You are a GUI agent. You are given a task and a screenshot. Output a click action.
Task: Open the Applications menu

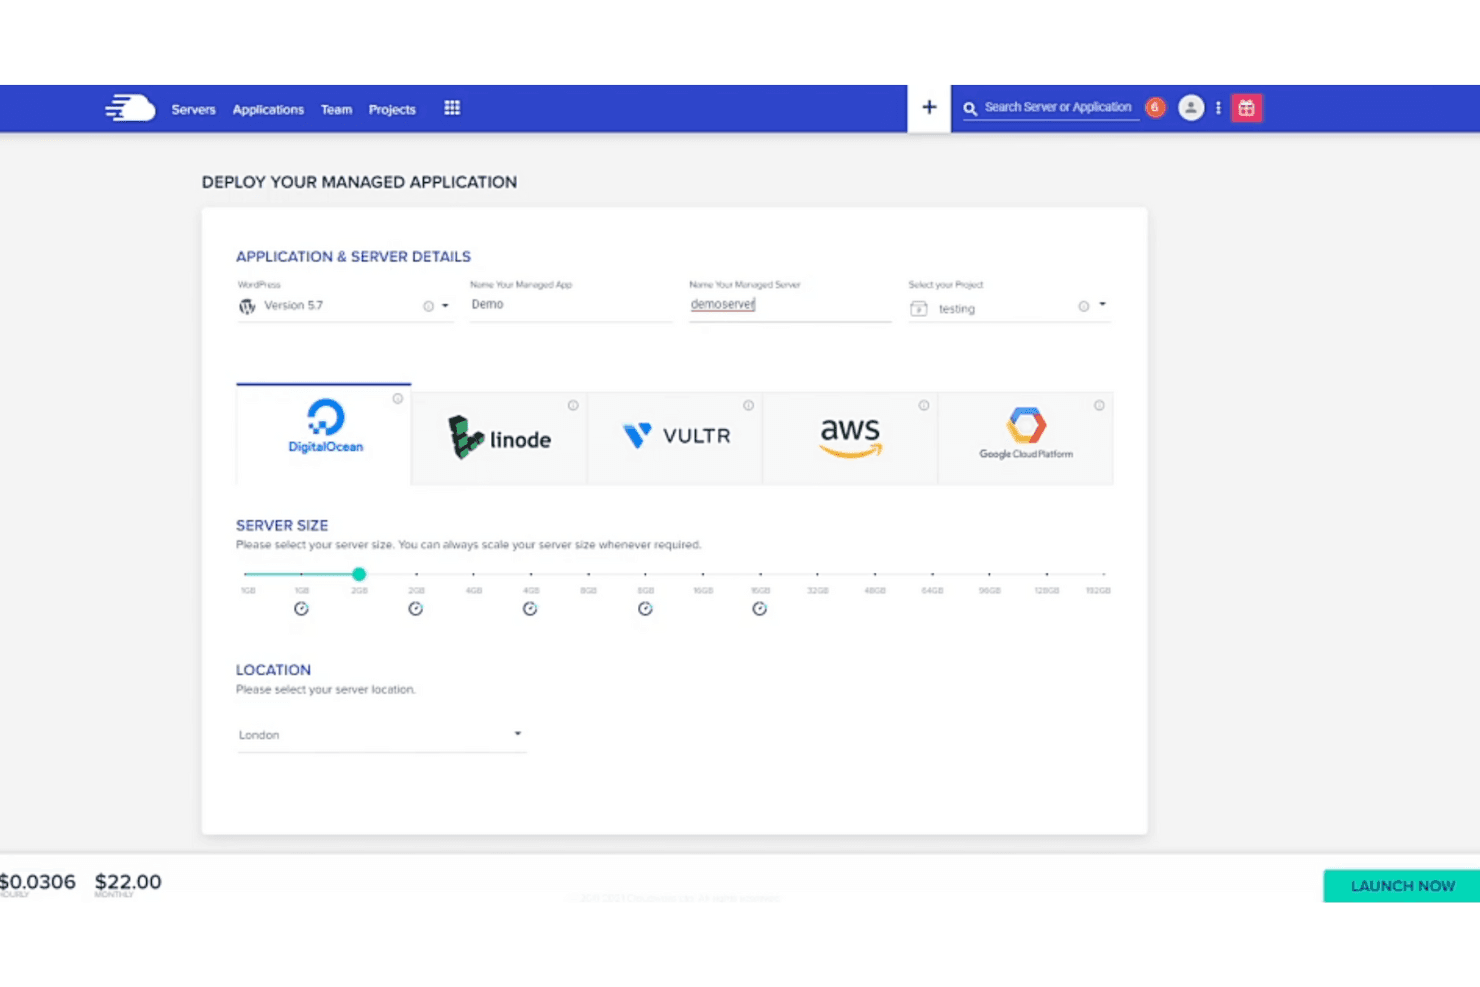coord(268,110)
